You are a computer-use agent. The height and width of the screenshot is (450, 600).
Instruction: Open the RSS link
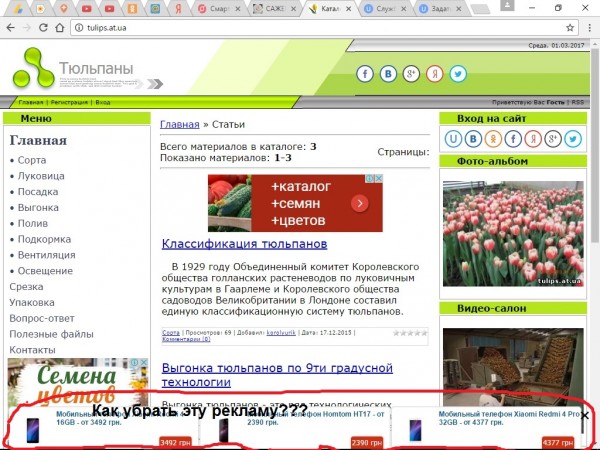click(x=578, y=102)
